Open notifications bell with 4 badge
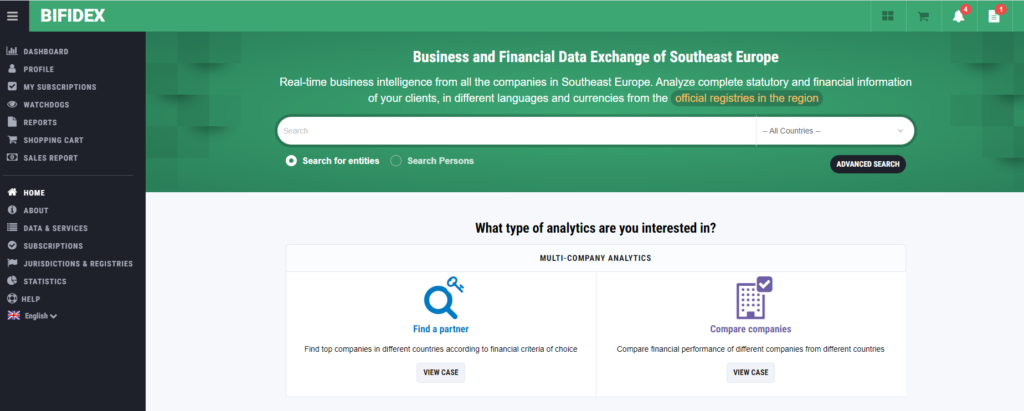 point(959,16)
